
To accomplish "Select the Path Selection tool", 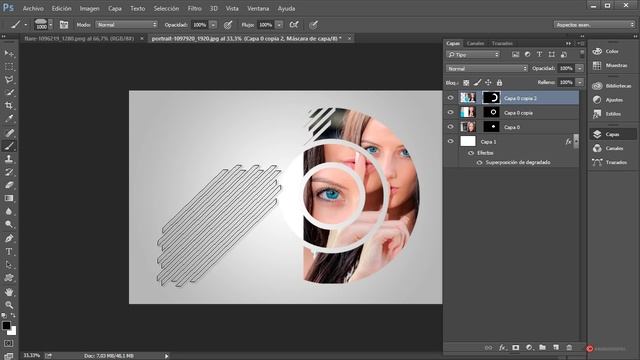I will click(x=9, y=265).
